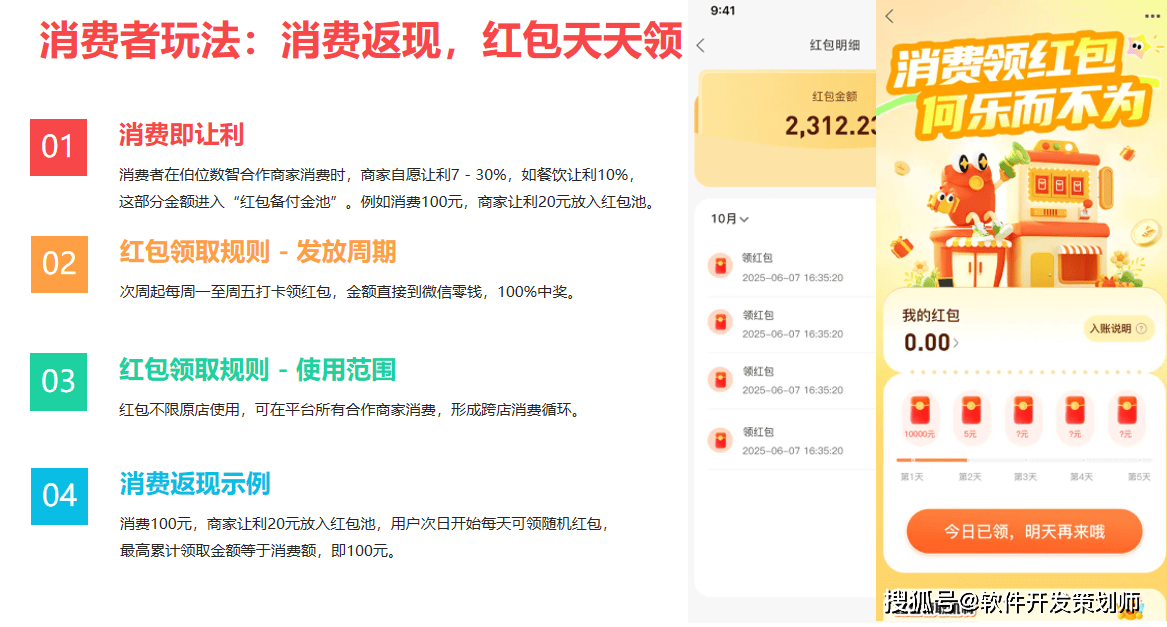Click the question mark beside 入账说明
This screenshot has width=1167, height=627.
pos(1139,328)
